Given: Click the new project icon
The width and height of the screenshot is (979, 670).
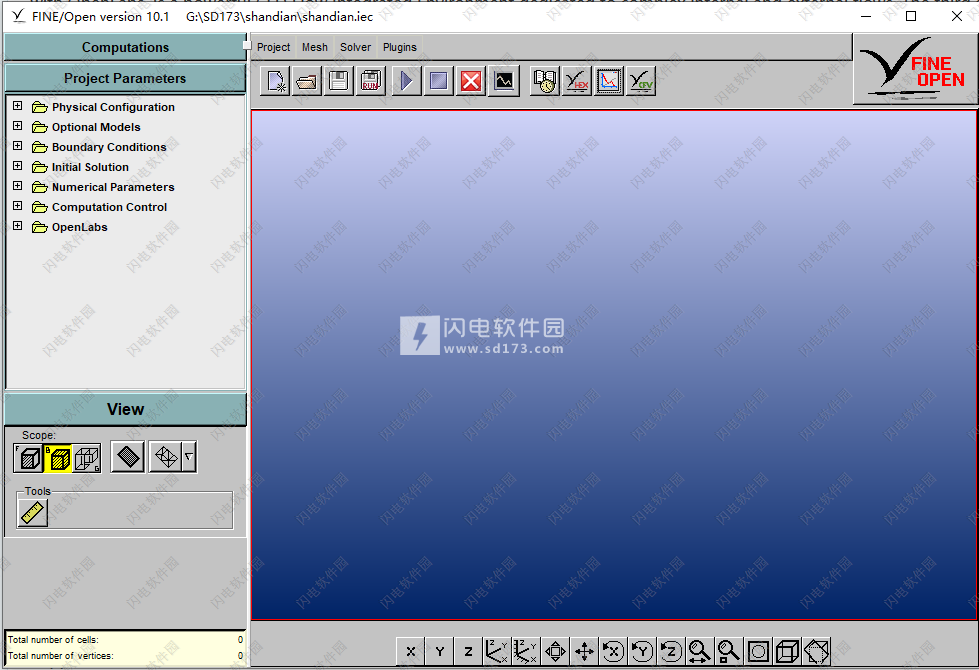Looking at the screenshot, I should (275, 81).
